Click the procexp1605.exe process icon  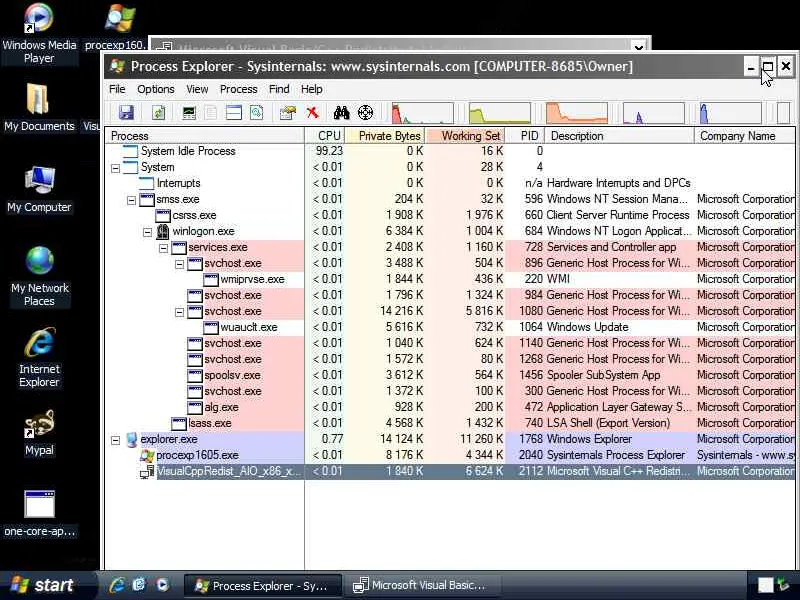(x=147, y=455)
